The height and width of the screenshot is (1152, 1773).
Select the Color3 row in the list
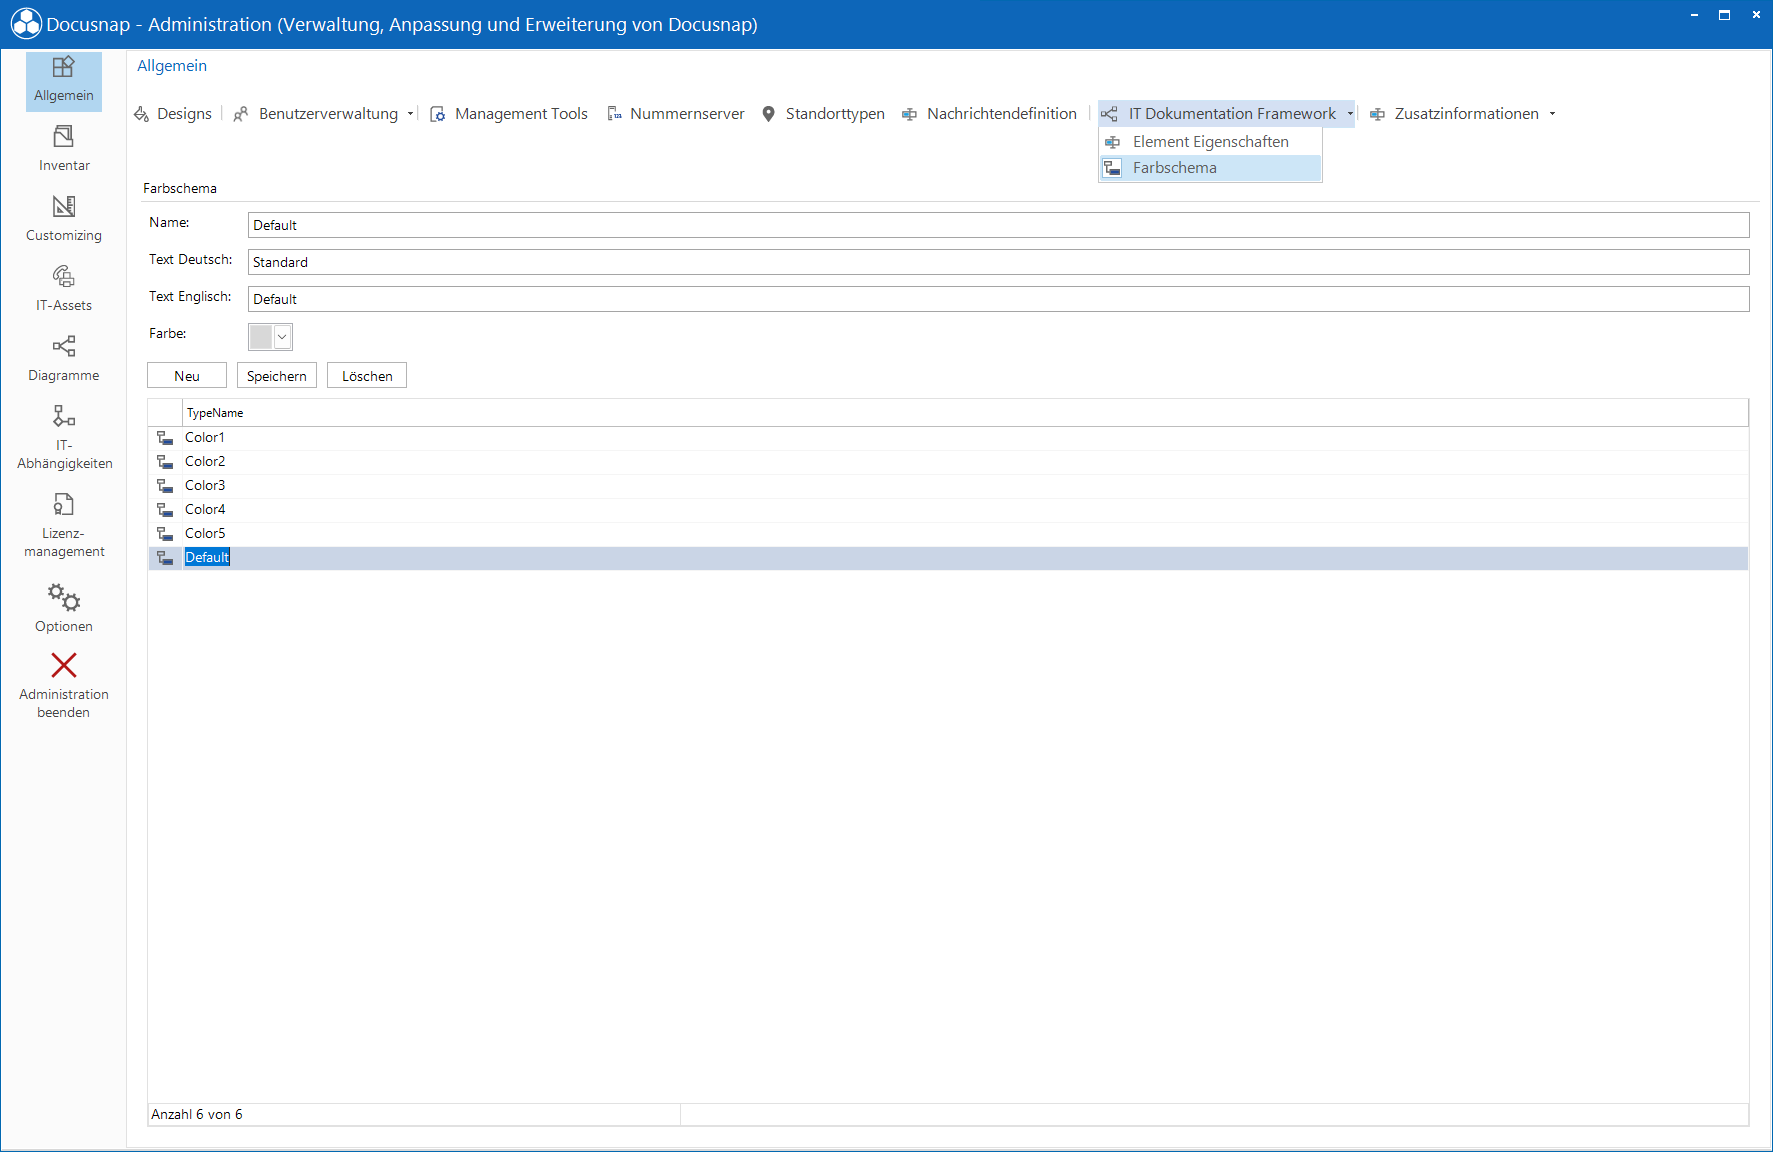[948, 486]
